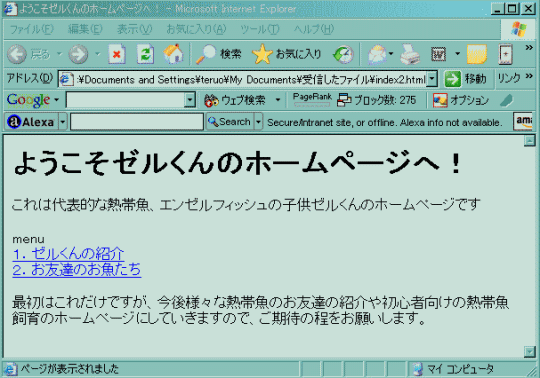Click the Windows flag logo
The image size is (540, 378).
pos(519,29)
